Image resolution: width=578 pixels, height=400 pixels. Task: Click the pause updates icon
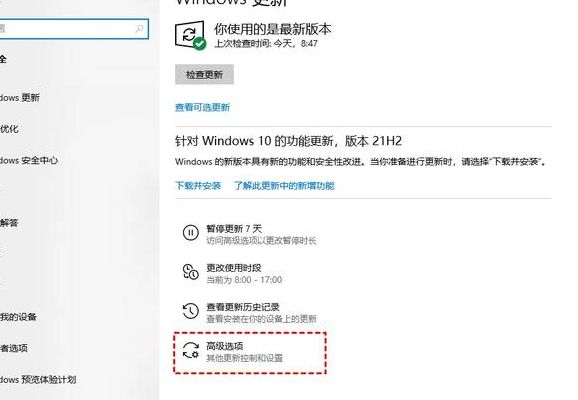click(x=191, y=233)
